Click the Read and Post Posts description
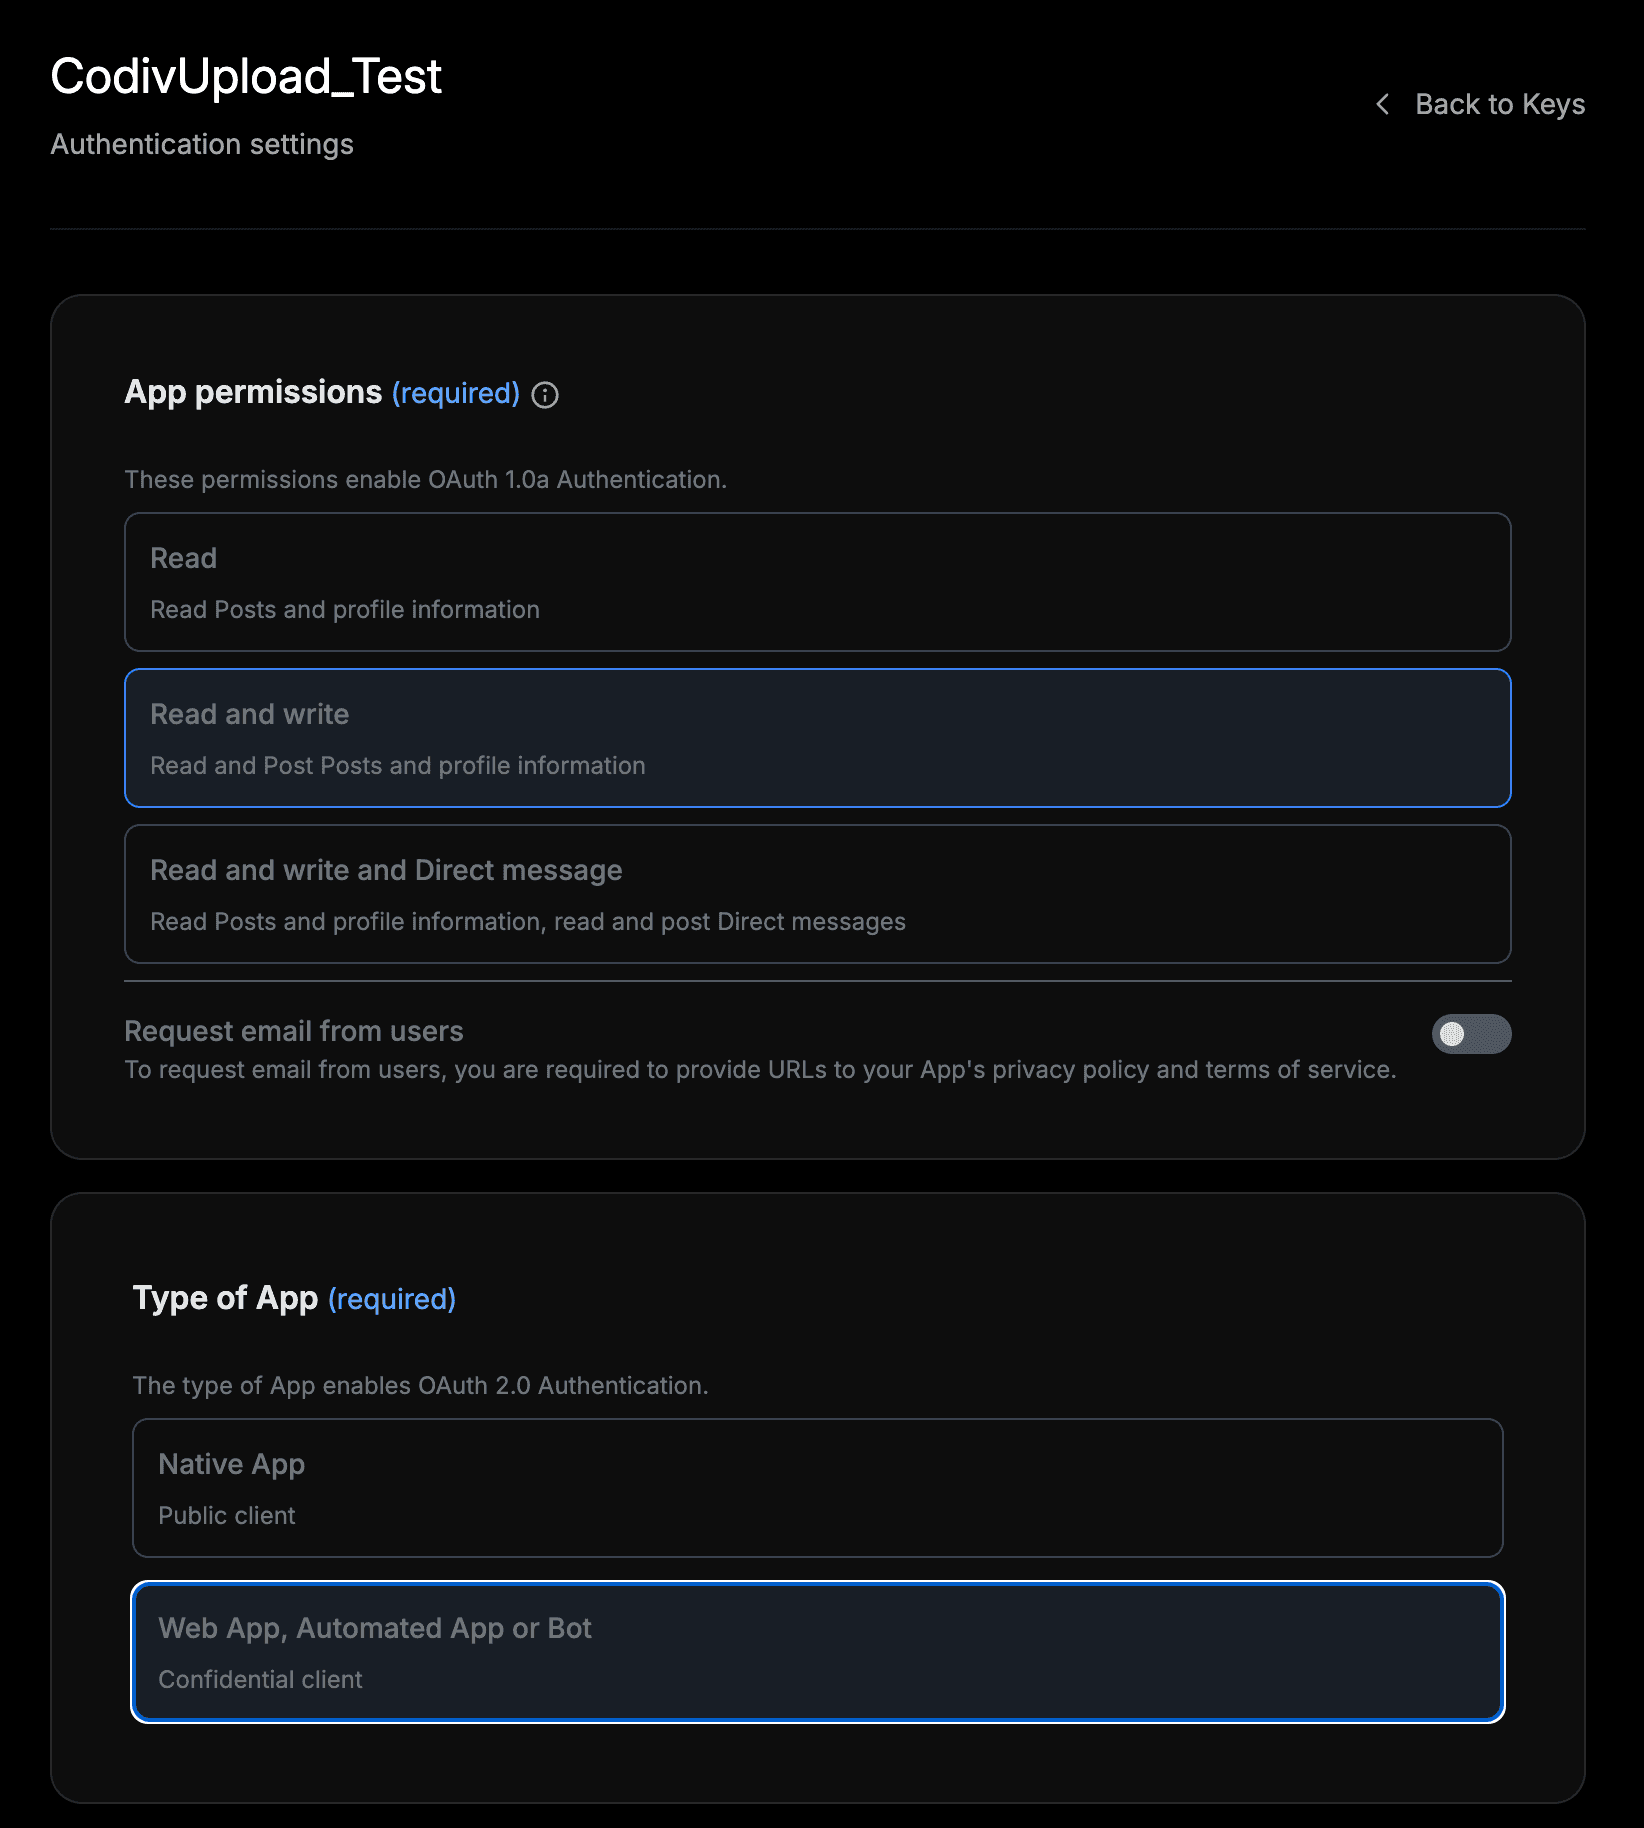Viewport: 1644px width, 1828px height. point(397,765)
